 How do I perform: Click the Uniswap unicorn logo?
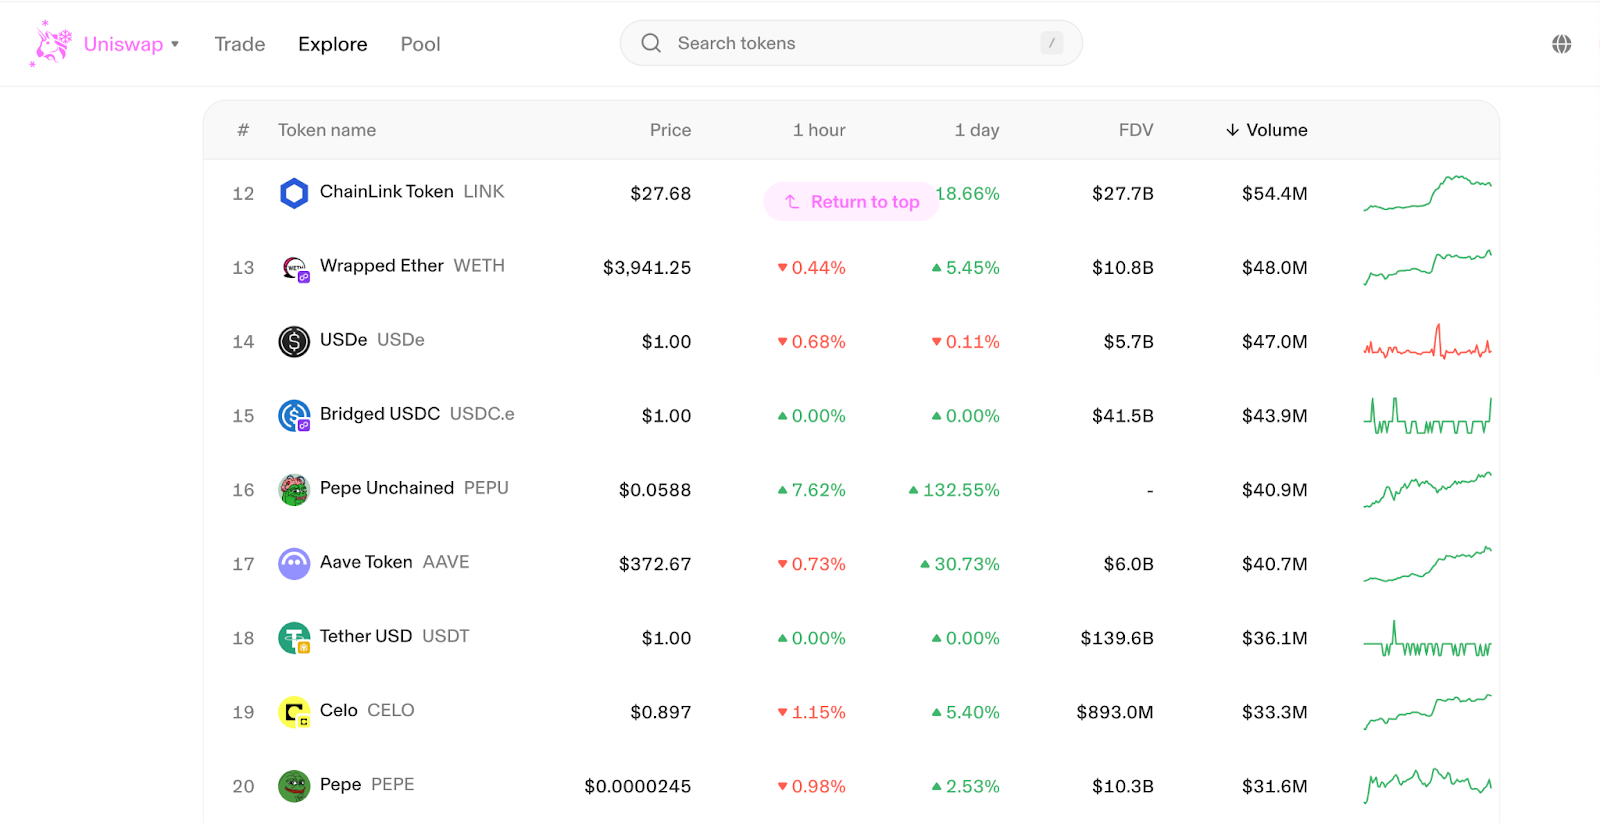point(52,44)
